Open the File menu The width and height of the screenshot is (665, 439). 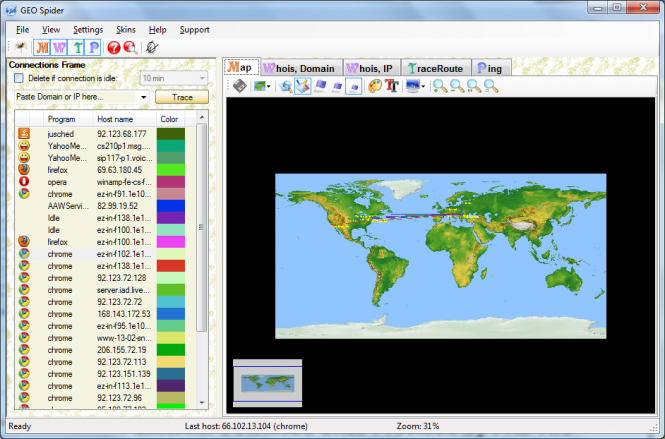coord(22,30)
